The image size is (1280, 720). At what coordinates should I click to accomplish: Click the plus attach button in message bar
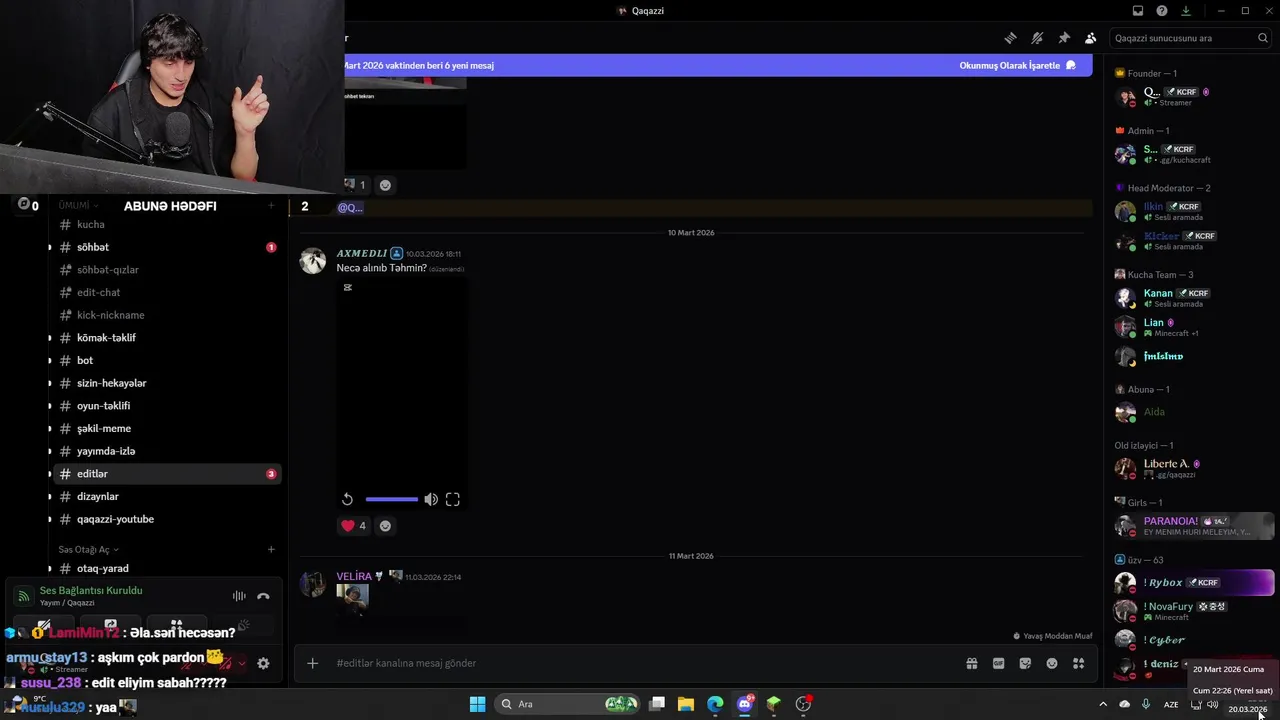pos(312,663)
